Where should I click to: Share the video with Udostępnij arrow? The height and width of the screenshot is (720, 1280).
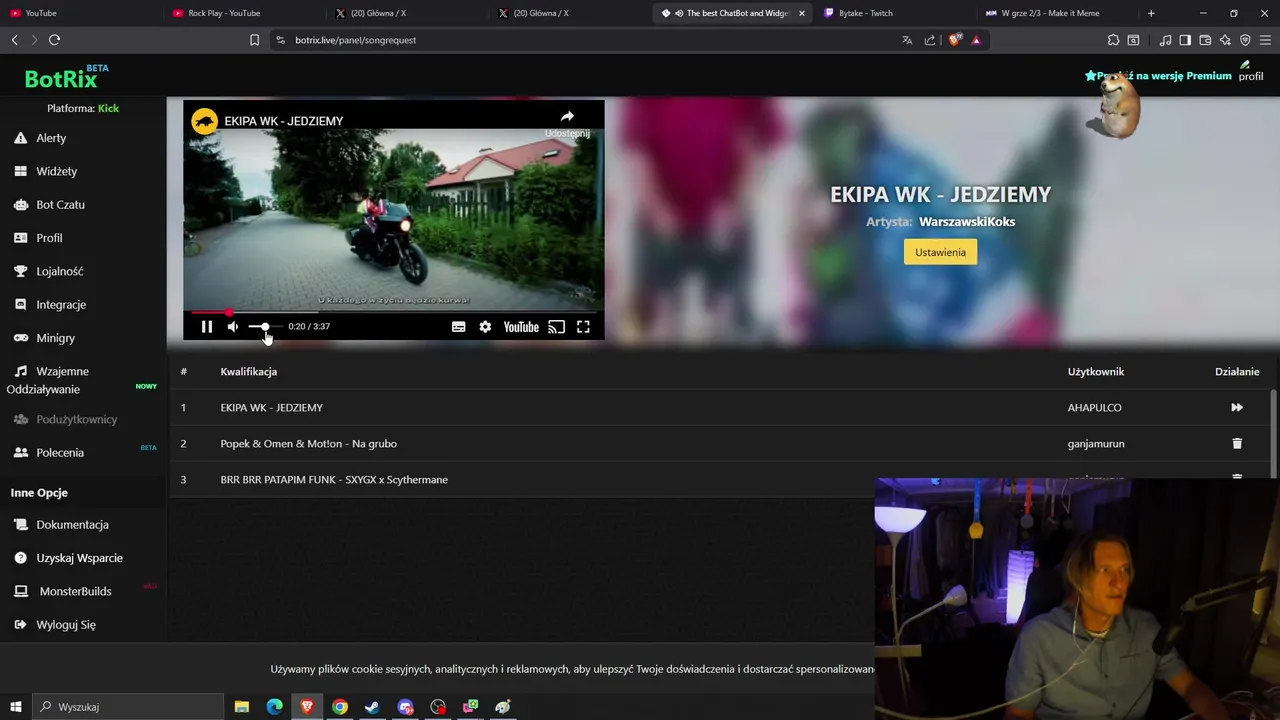tap(567, 122)
